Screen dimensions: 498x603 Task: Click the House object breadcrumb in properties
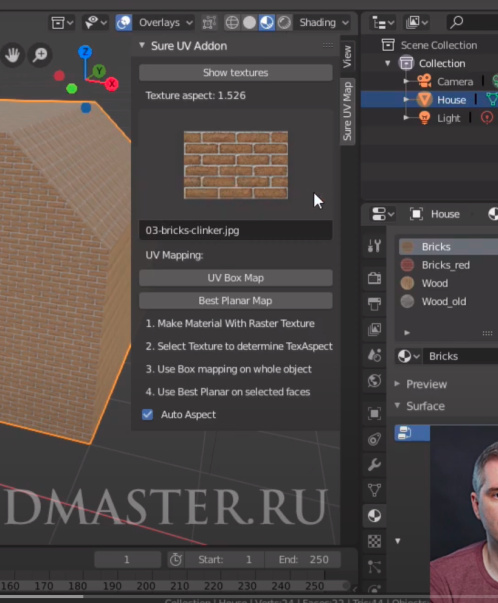pos(445,214)
